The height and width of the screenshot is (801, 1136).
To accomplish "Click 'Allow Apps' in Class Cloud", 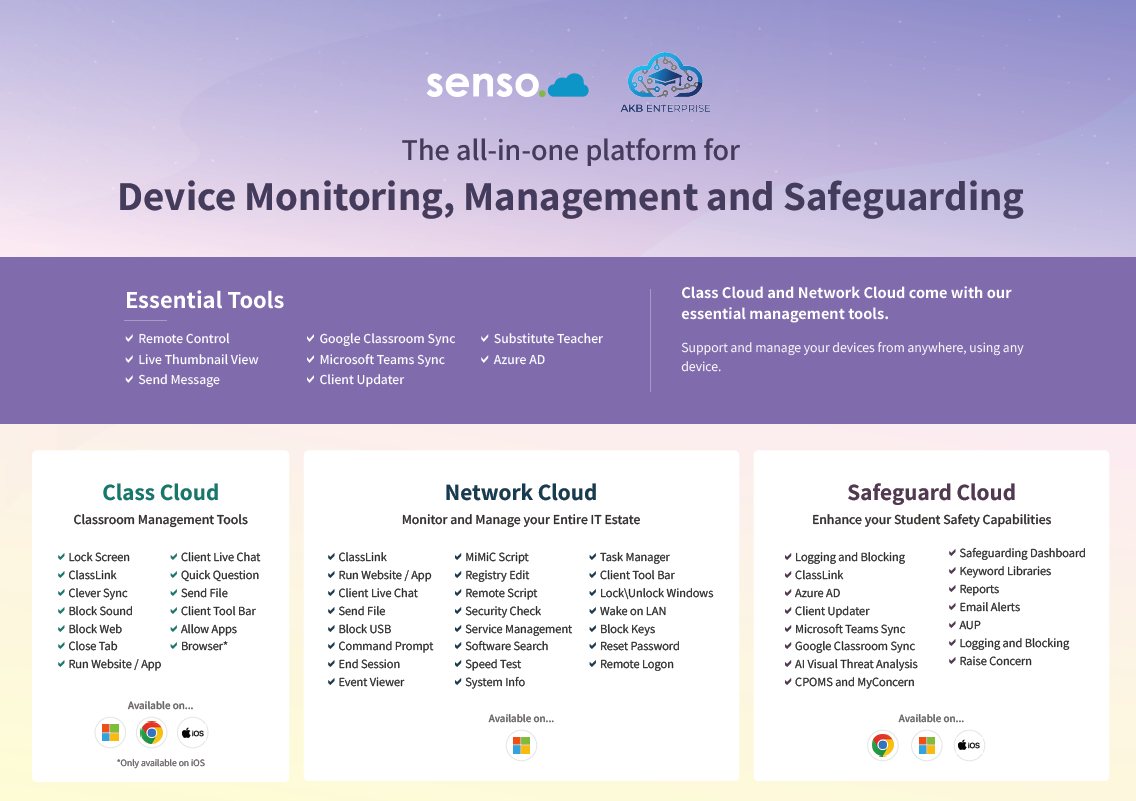I will [209, 629].
